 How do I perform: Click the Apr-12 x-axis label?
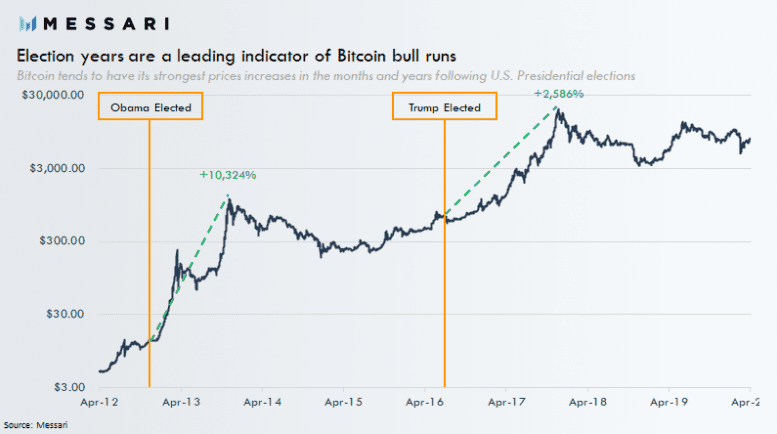coord(100,402)
